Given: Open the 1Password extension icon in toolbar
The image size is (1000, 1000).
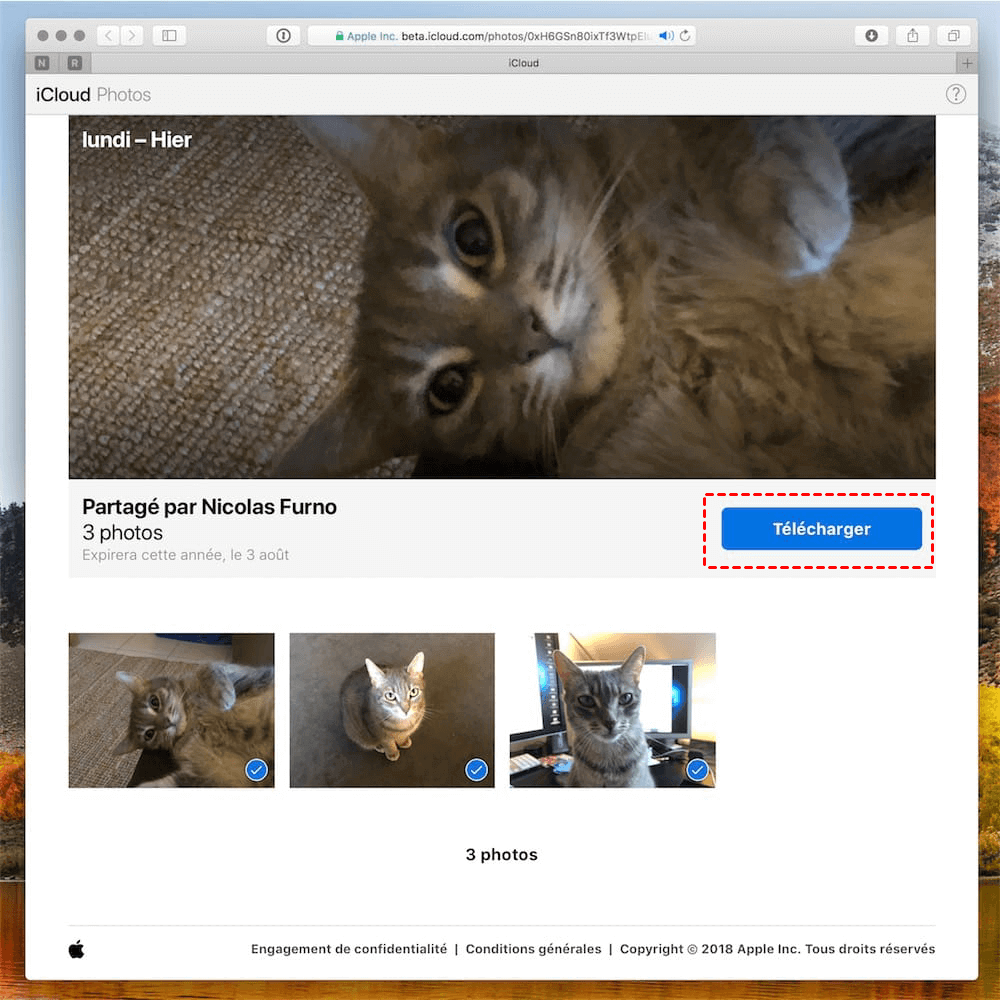Looking at the screenshot, I should point(283,36).
